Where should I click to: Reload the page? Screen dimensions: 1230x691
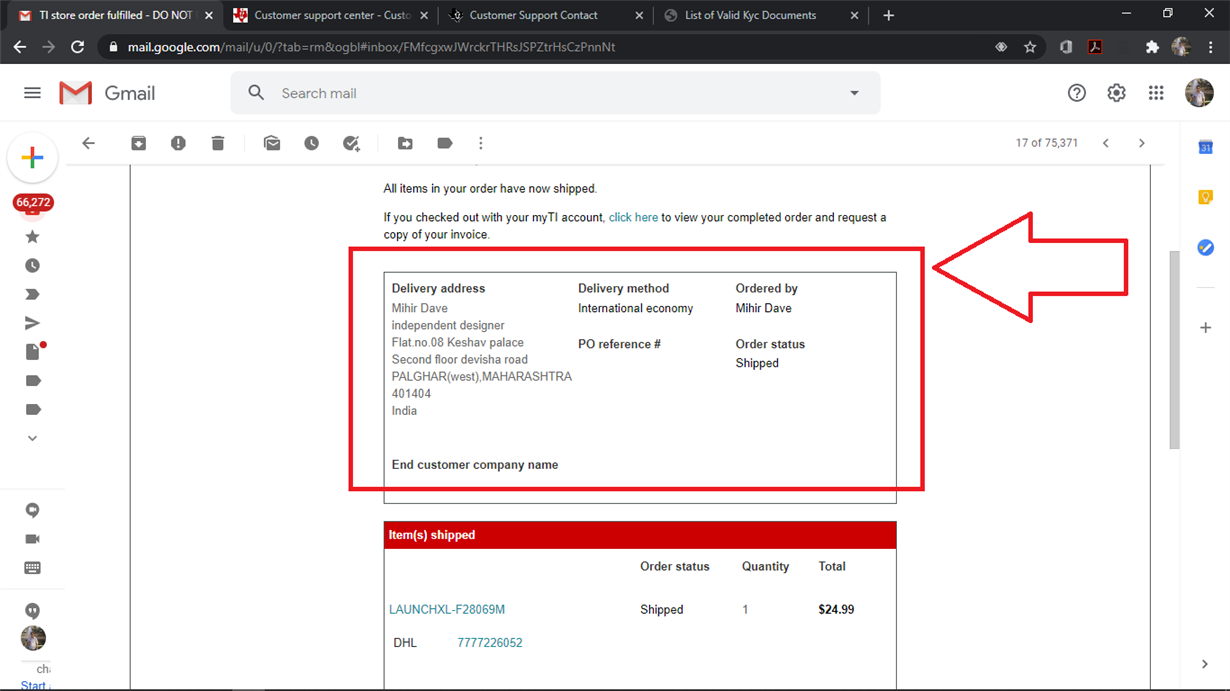coord(77,47)
